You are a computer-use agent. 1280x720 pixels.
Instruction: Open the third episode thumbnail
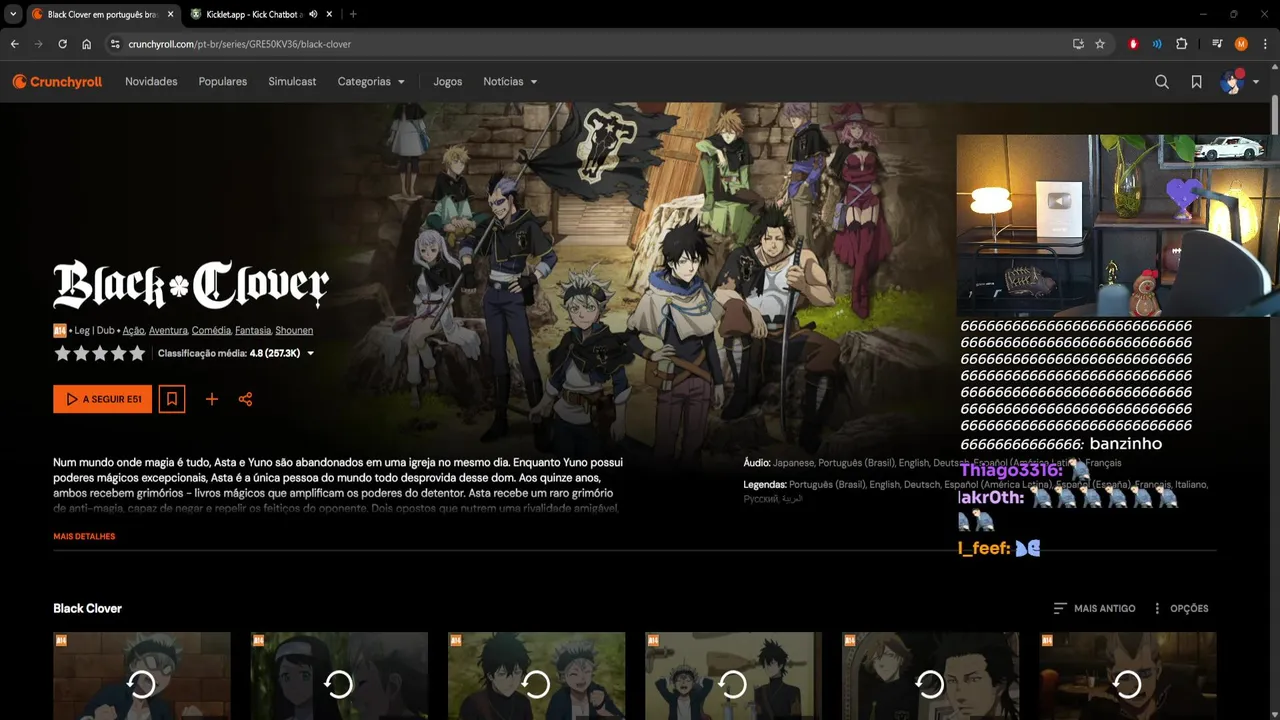pyautogui.click(x=536, y=676)
